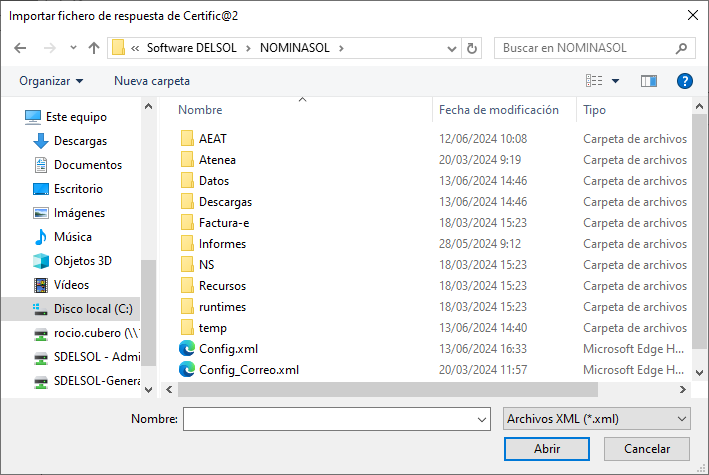Open help with the question mark icon
Viewport: 709px width, 475px height.
[685, 81]
